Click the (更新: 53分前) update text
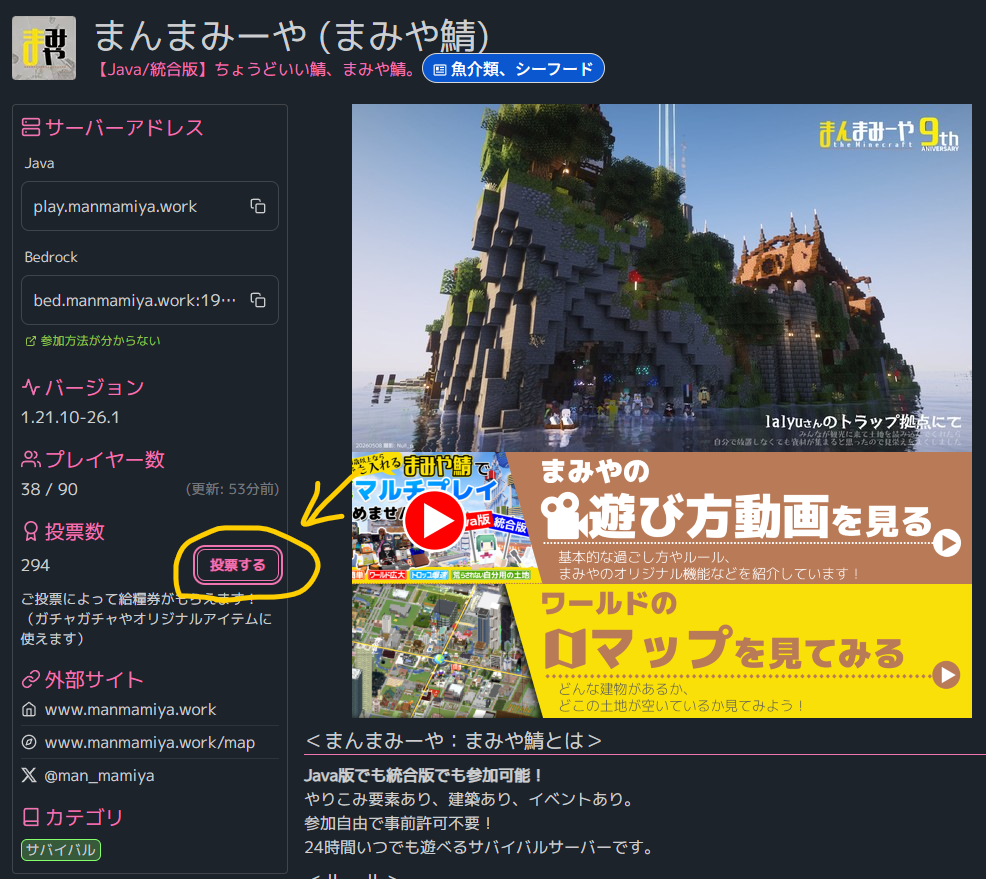986x879 pixels. 232,489
